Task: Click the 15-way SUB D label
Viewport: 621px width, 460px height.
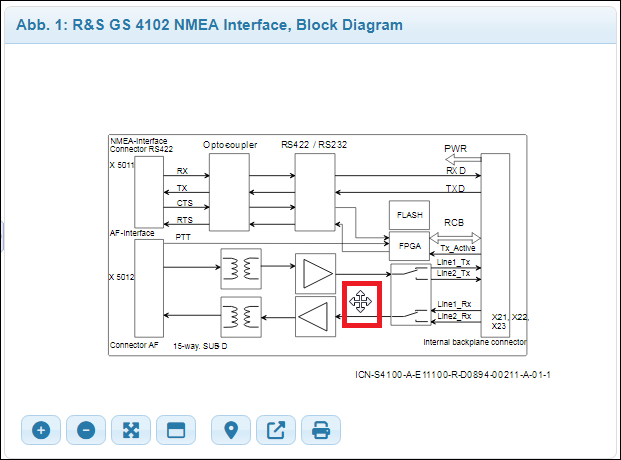Action: pos(200,346)
